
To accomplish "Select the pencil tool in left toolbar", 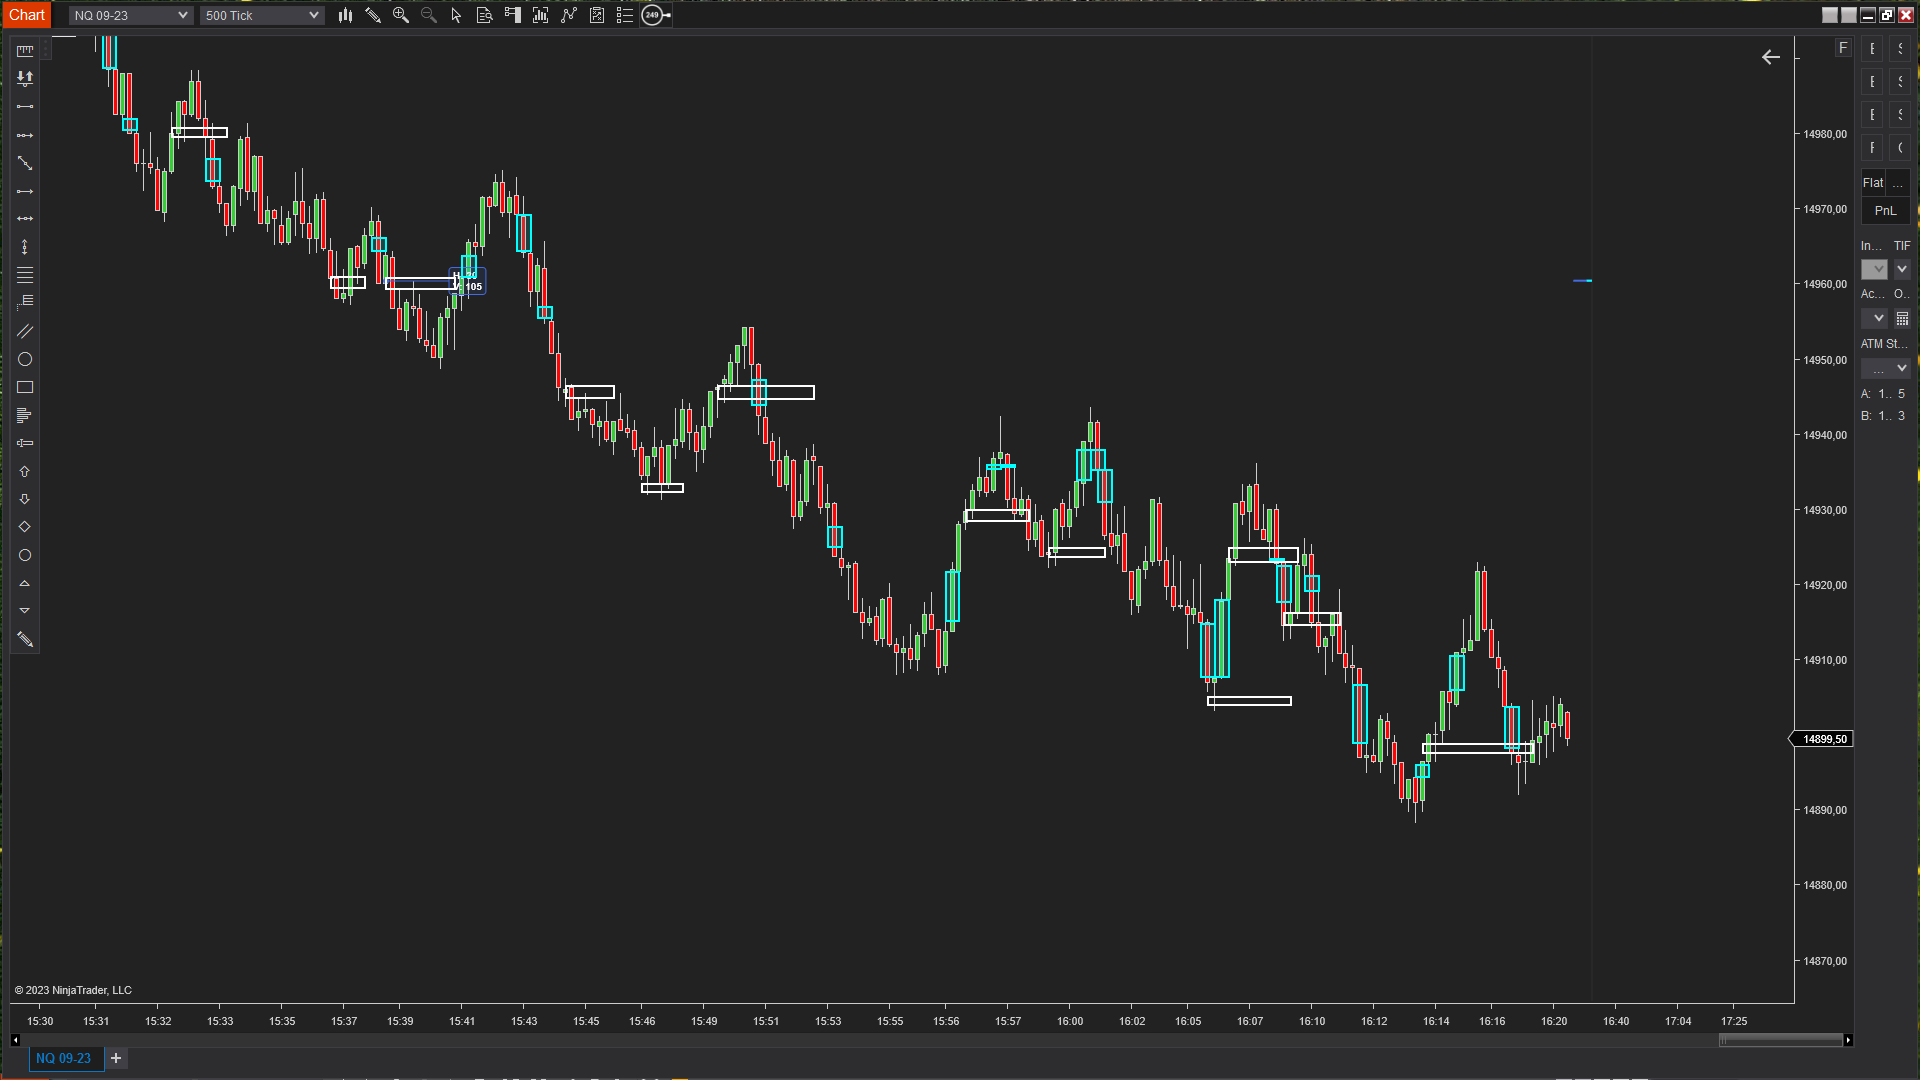I will 25,639.
